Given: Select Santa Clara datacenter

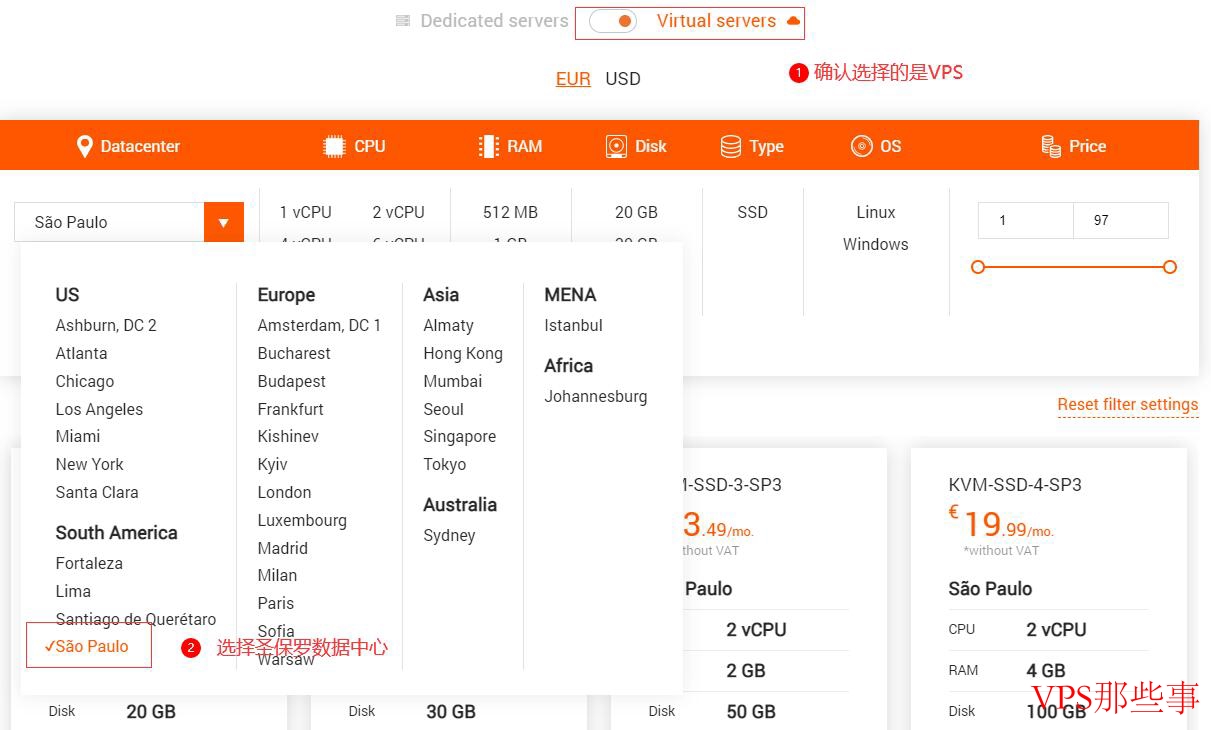Looking at the screenshot, I should [97, 492].
